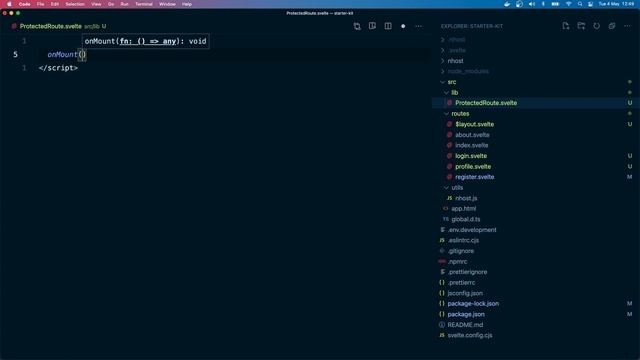Open register.svelte file
Screen dimensions: 640x360
coord(474,177)
